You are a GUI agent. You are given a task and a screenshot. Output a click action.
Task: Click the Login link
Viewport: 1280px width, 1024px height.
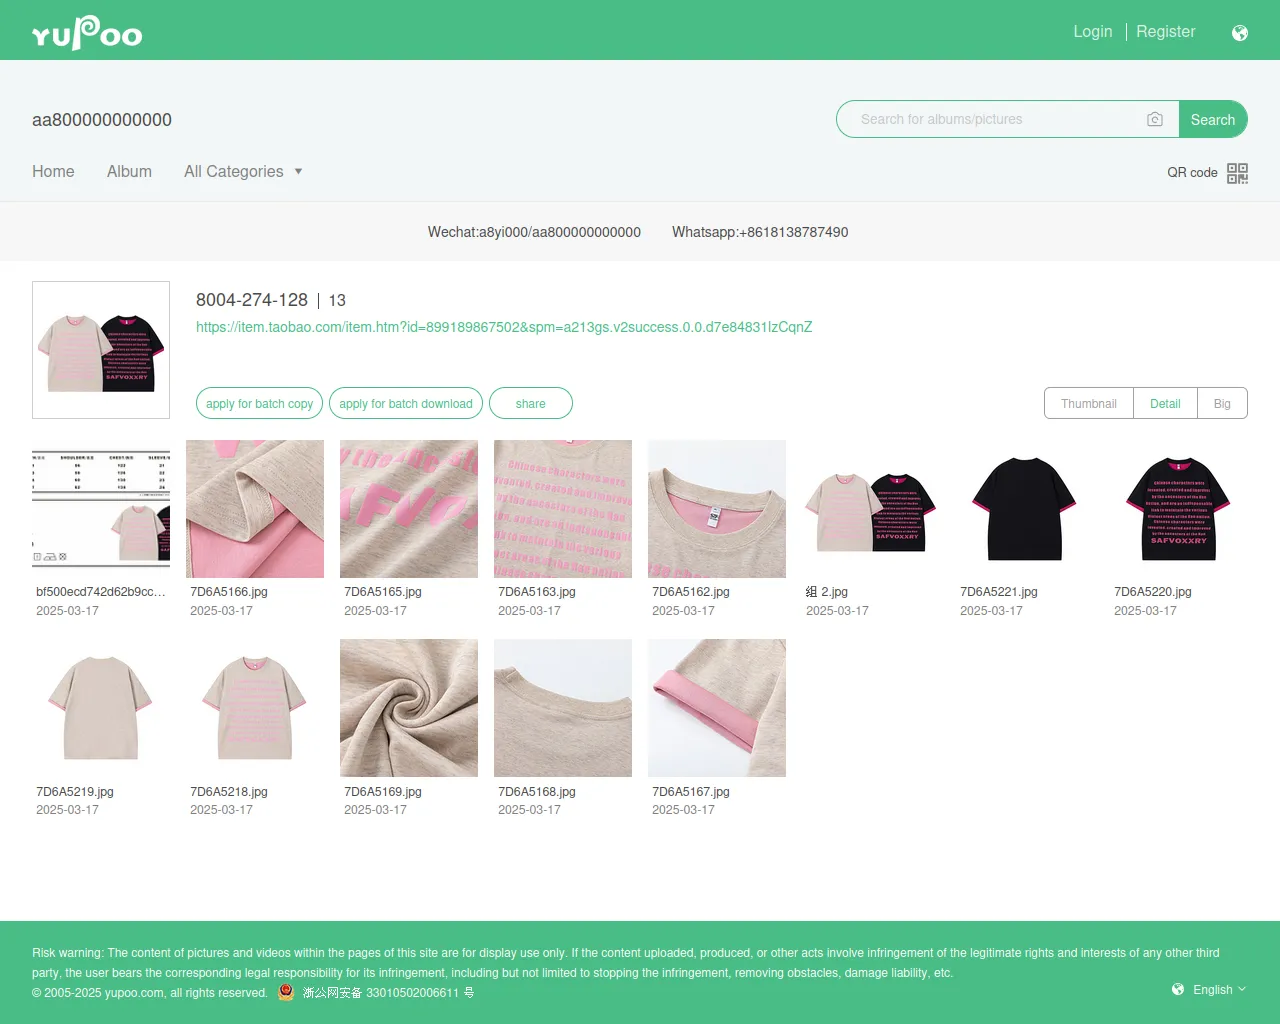tap(1093, 31)
